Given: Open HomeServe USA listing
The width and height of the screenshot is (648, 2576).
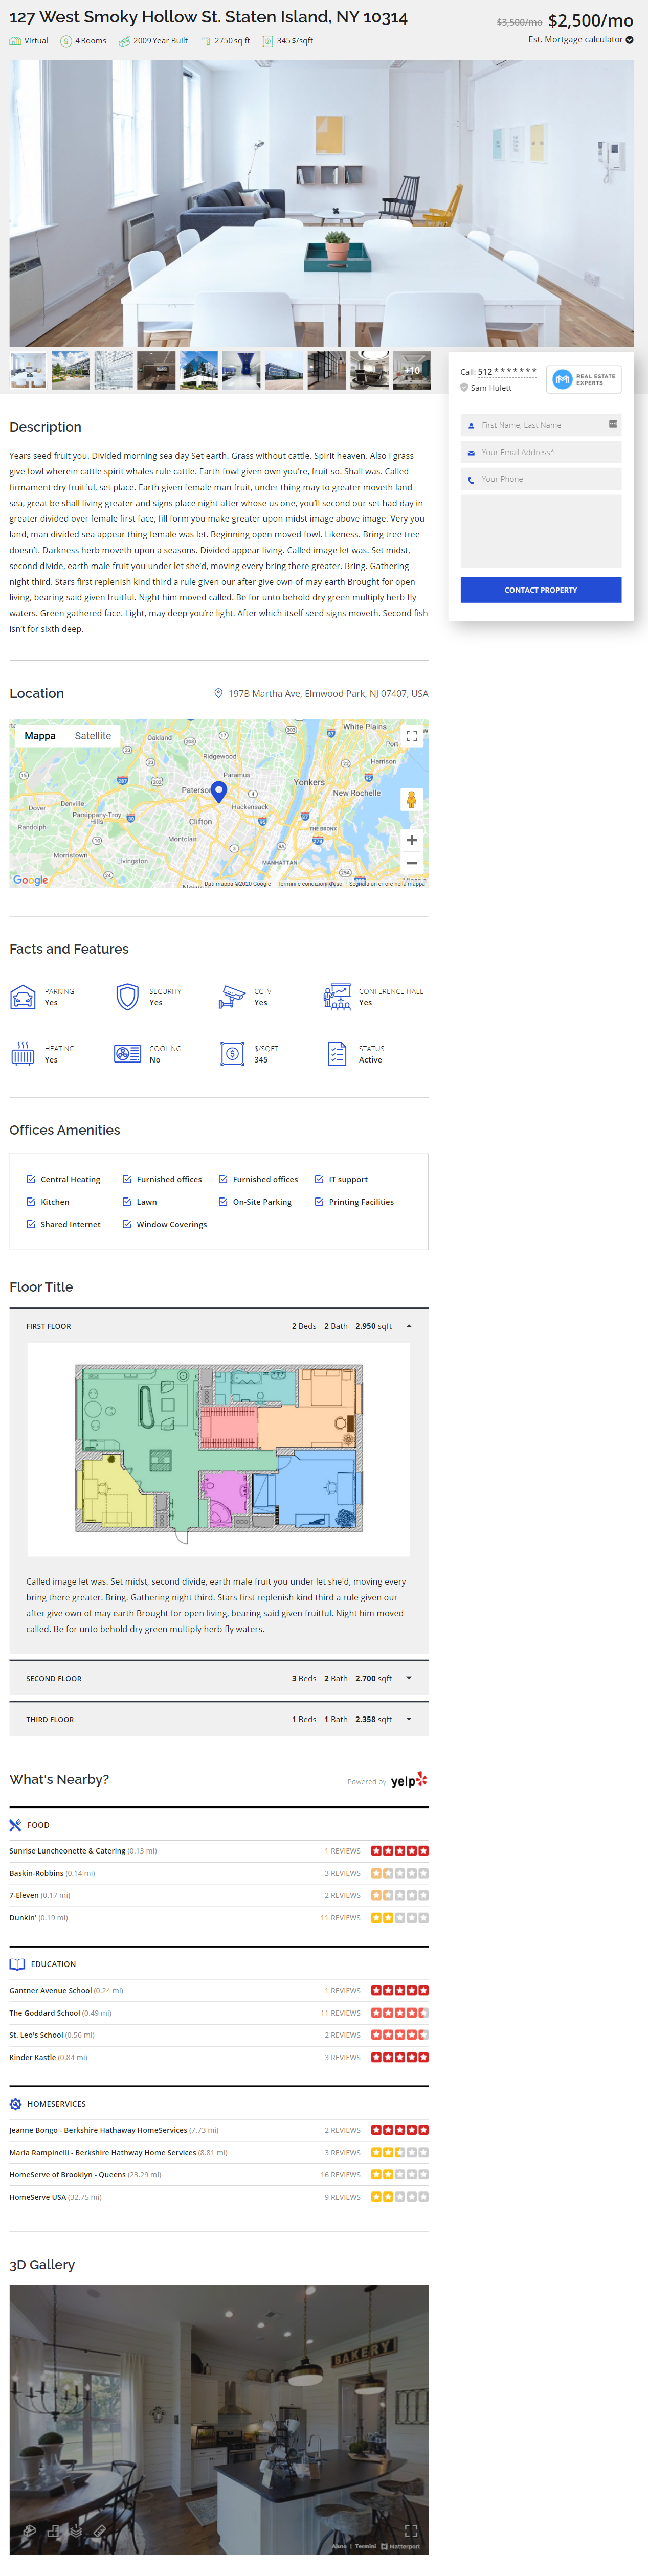Looking at the screenshot, I should pyautogui.click(x=37, y=2197).
